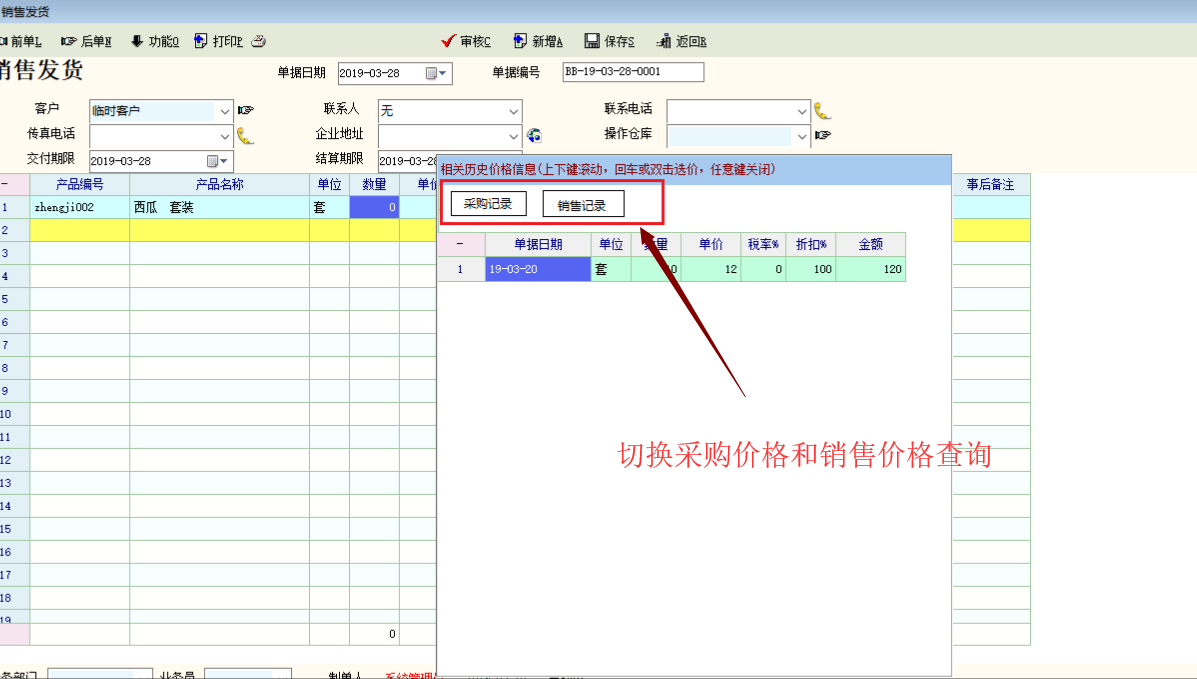This screenshot has width=1197, height=679.
Task: Click the 采购记录 button in price popup
Action: click(x=488, y=204)
